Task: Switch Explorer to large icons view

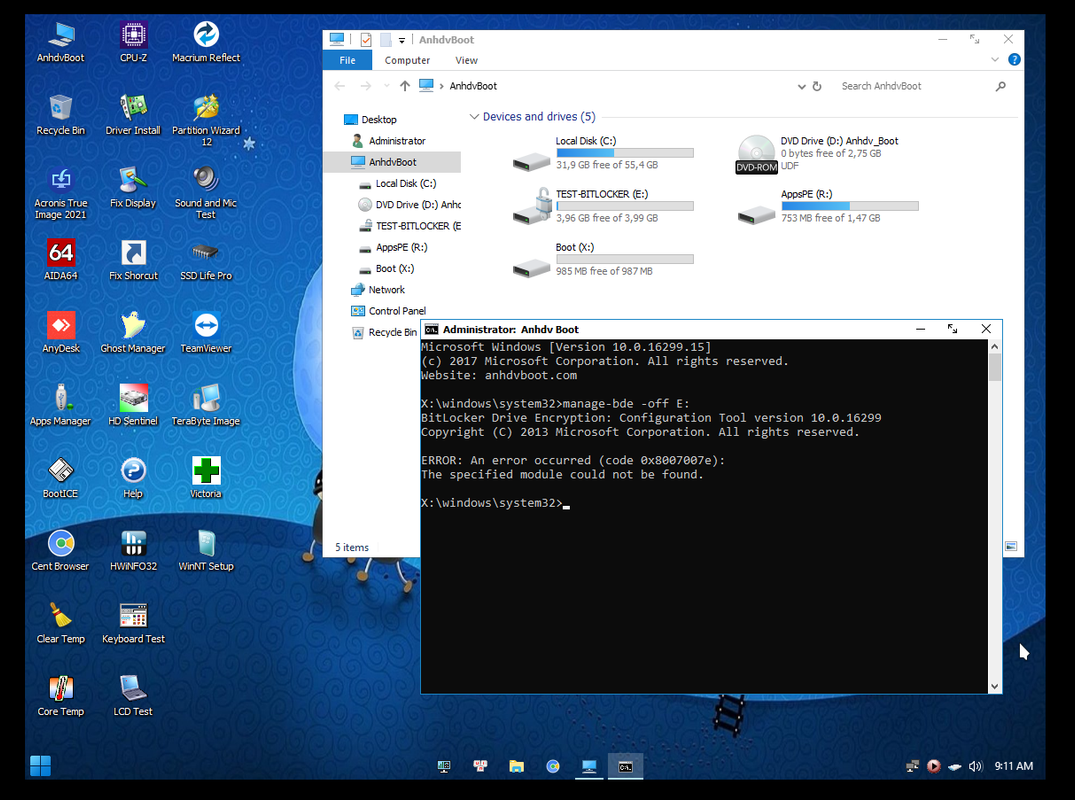Action: [1011, 546]
